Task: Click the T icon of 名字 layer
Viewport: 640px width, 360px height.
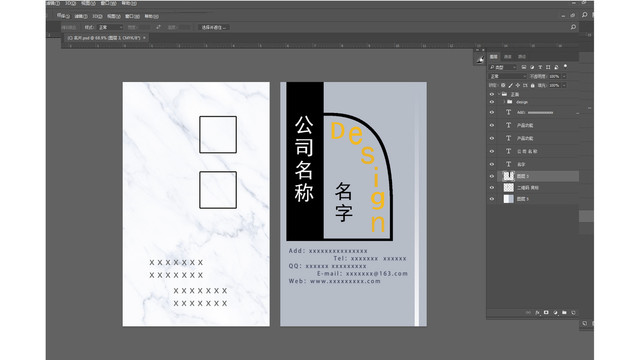Action: (x=508, y=164)
